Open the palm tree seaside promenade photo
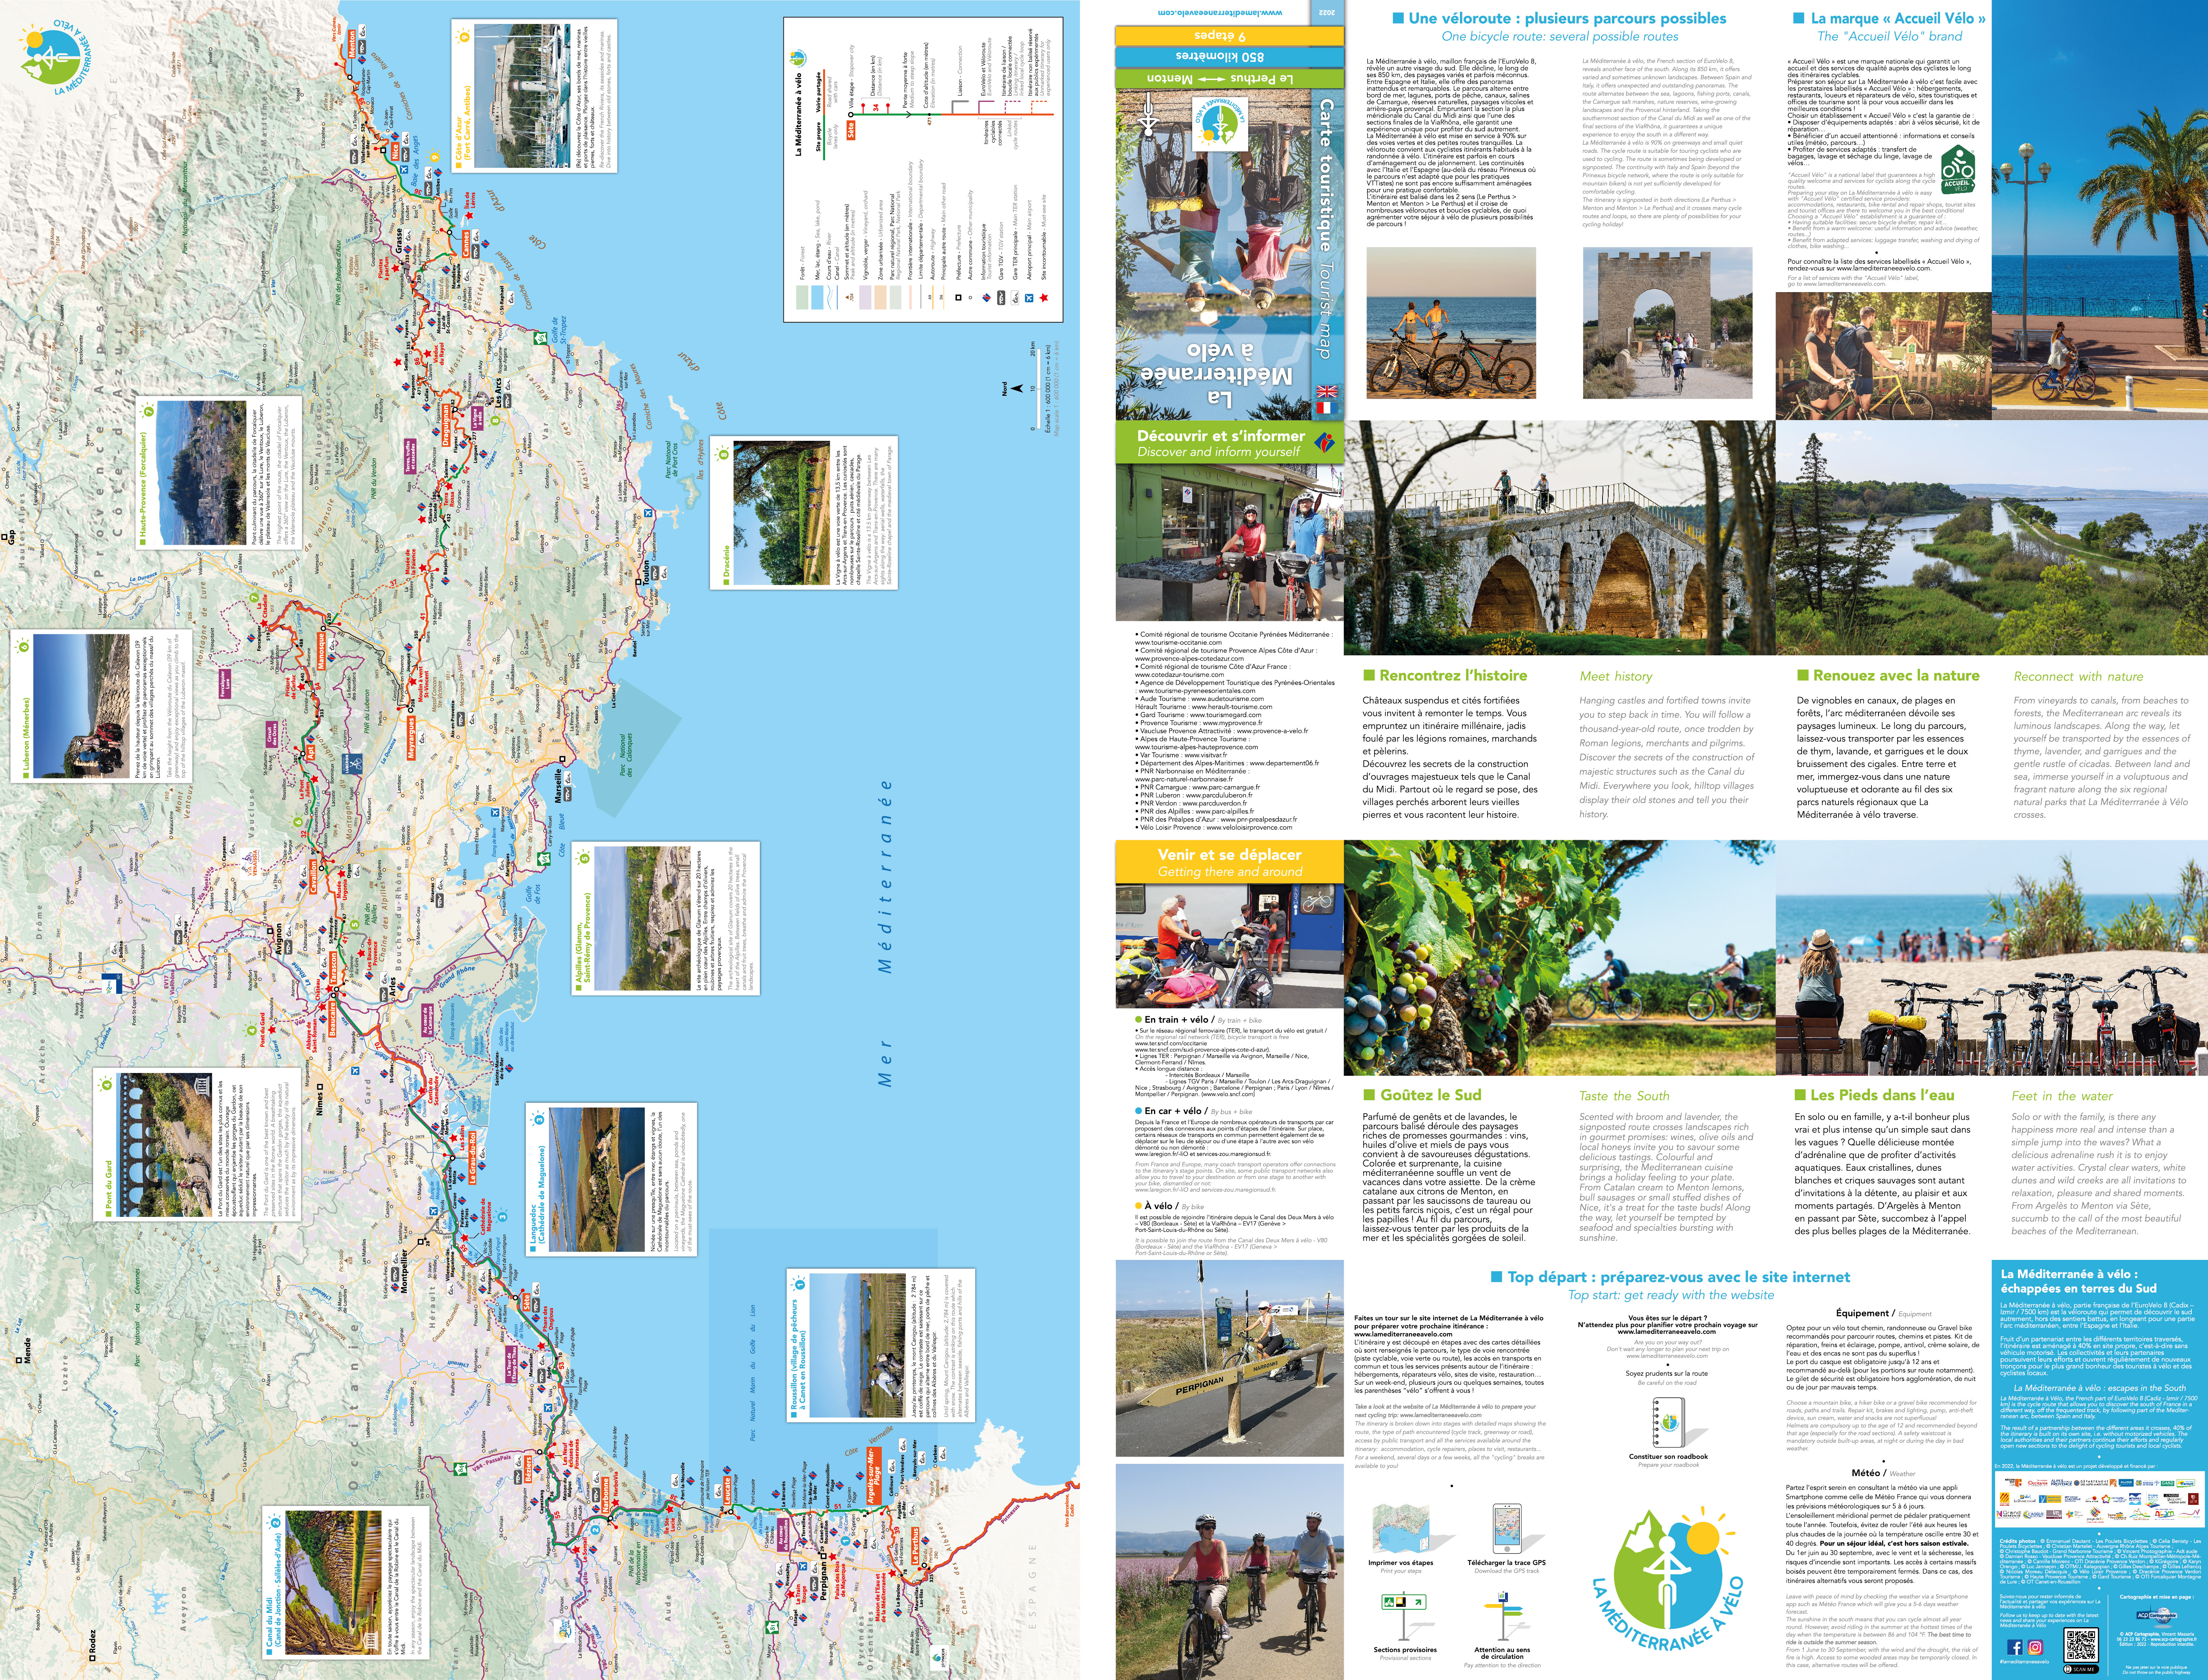 2099,210
